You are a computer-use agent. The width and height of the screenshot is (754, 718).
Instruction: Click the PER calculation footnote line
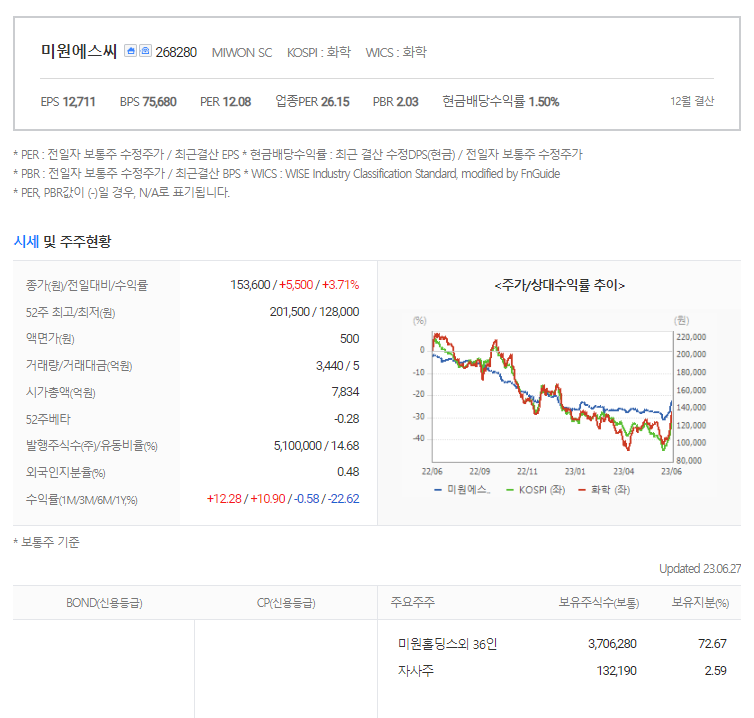point(298,154)
